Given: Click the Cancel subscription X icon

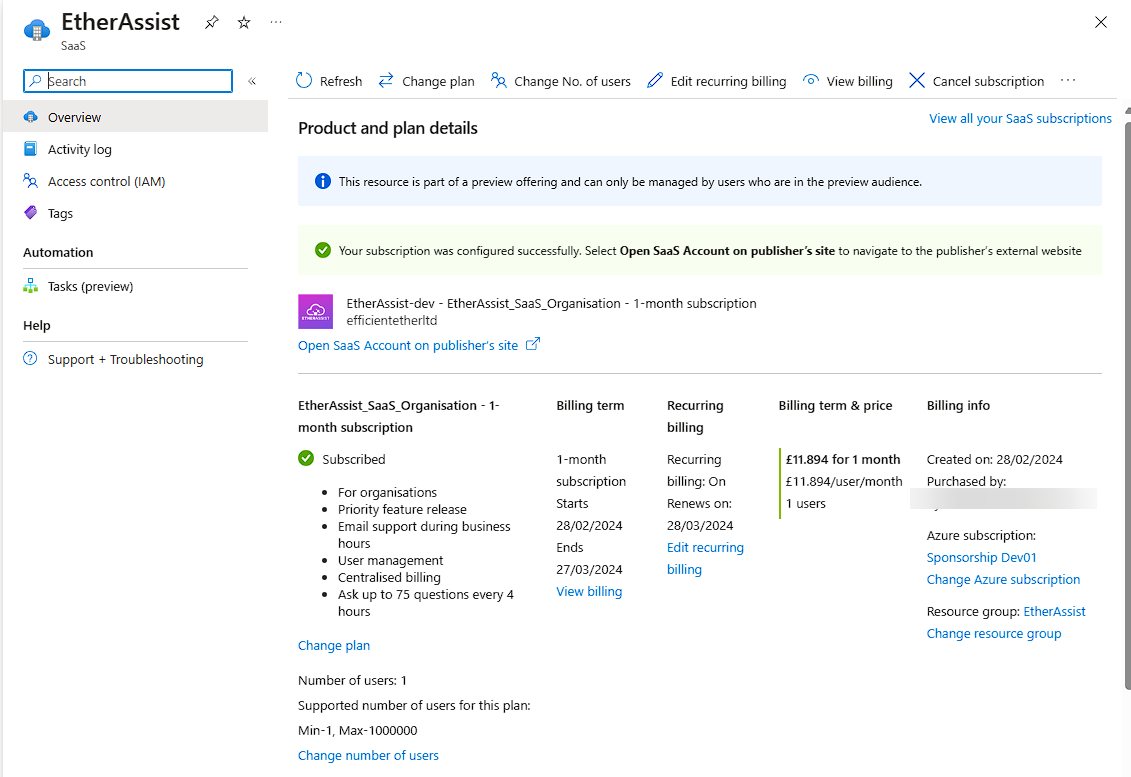Looking at the screenshot, I should pyautogui.click(x=917, y=80).
